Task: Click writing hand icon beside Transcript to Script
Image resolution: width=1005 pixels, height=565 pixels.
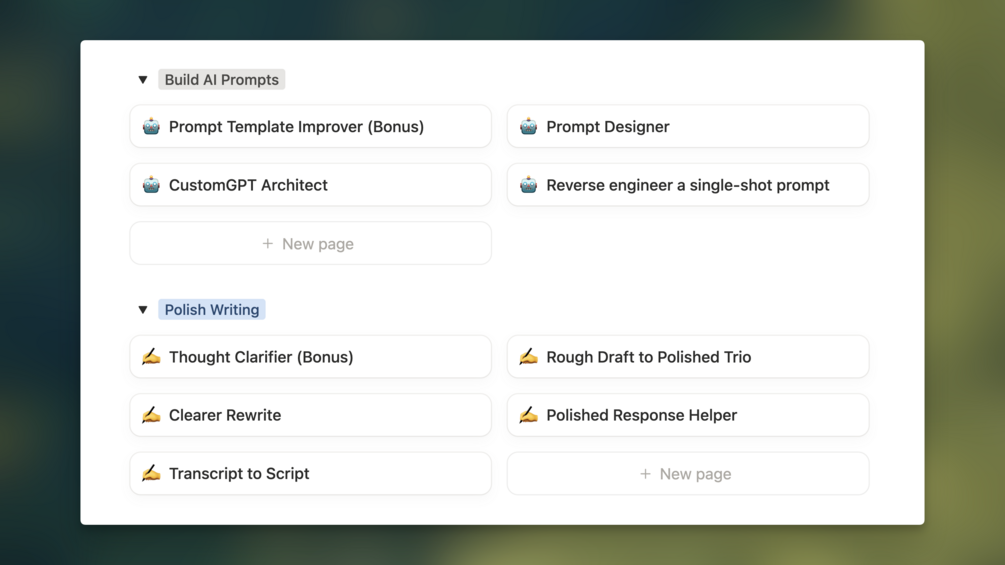Action: point(151,473)
